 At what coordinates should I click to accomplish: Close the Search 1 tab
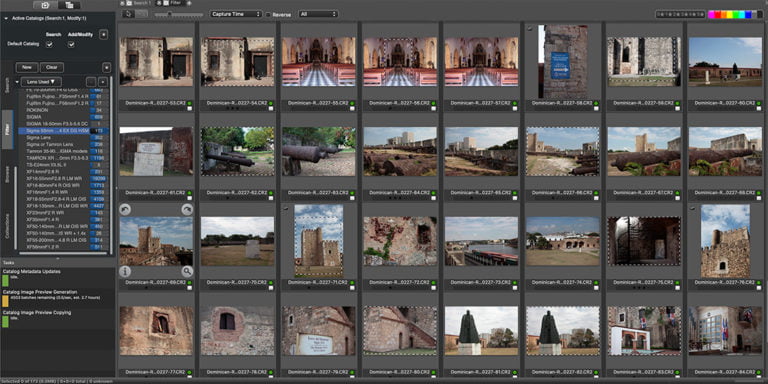click(x=122, y=3)
